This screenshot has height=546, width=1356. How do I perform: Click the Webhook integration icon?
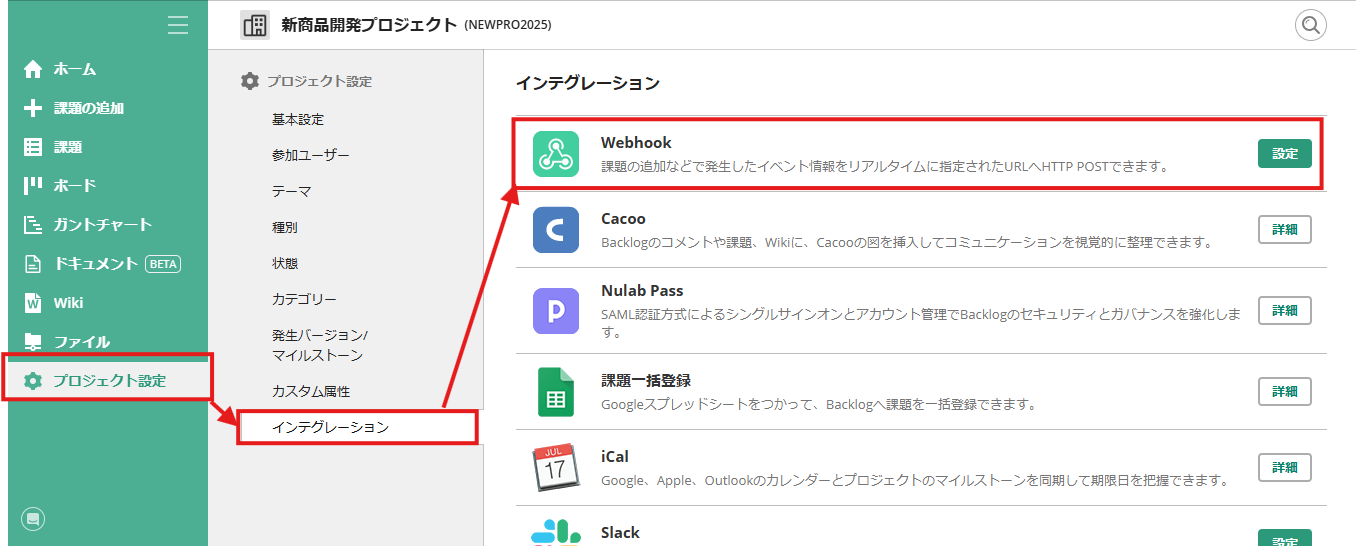tap(556, 154)
